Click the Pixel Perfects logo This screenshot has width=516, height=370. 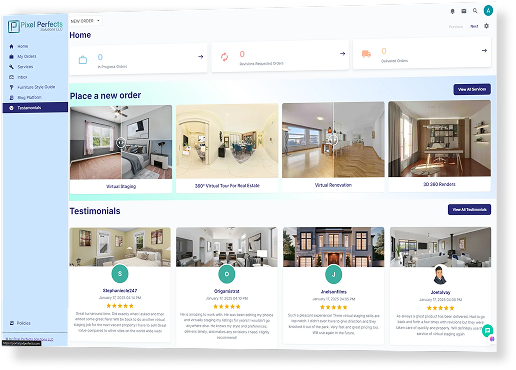pyautogui.click(x=35, y=26)
